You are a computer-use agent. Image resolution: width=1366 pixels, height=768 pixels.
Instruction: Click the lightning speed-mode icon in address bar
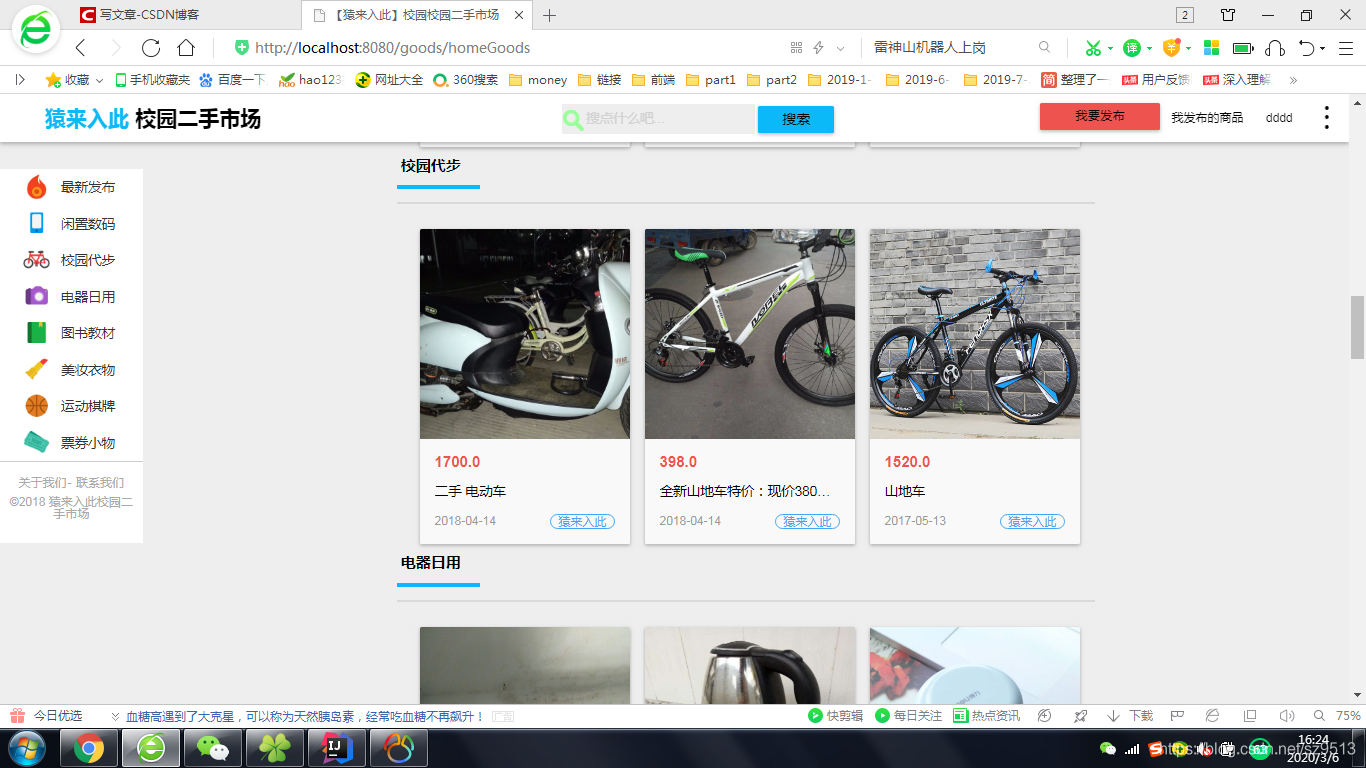(818, 48)
